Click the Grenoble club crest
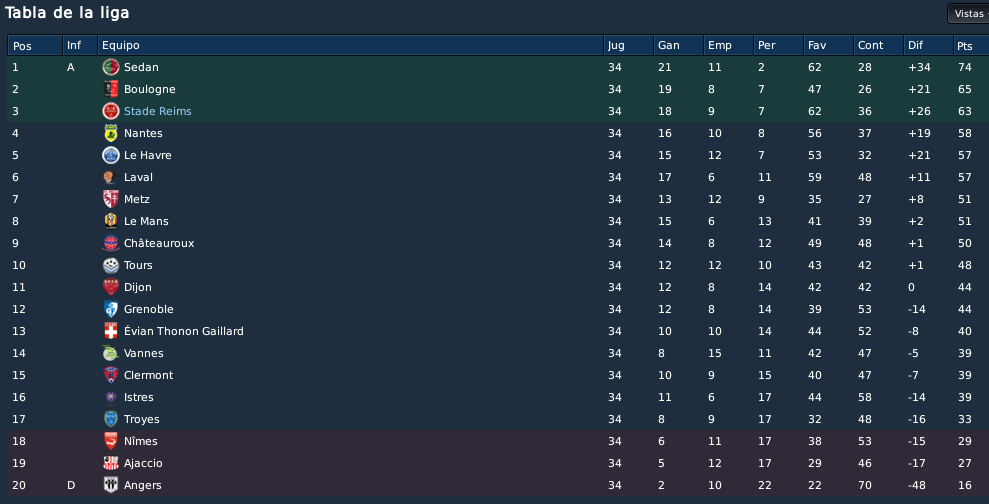 pyautogui.click(x=111, y=309)
